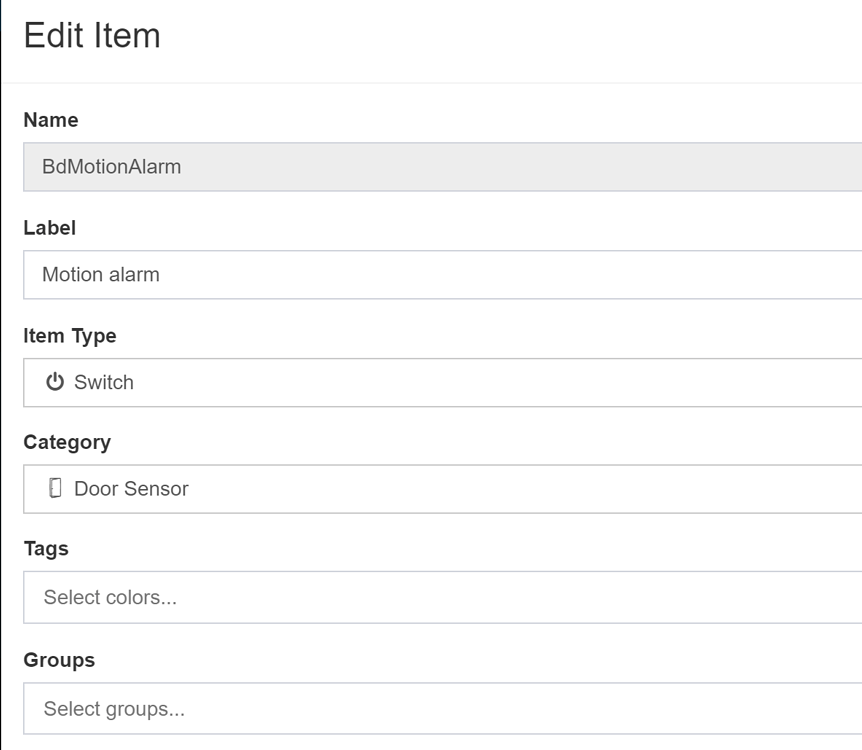Viewport: 862px width, 750px height.
Task: Click the Tags heading text
Action: point(46,549)
